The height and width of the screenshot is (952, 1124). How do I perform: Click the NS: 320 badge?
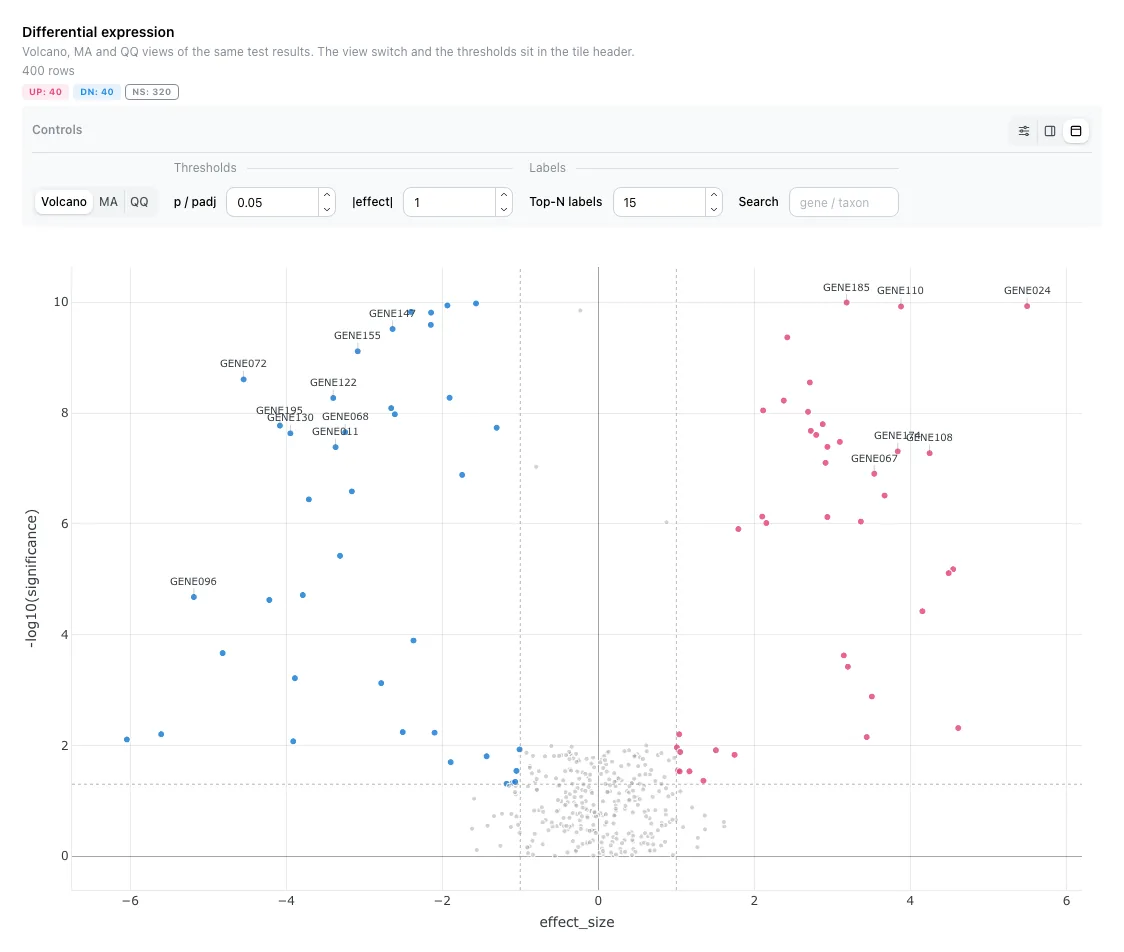(152, 92)
